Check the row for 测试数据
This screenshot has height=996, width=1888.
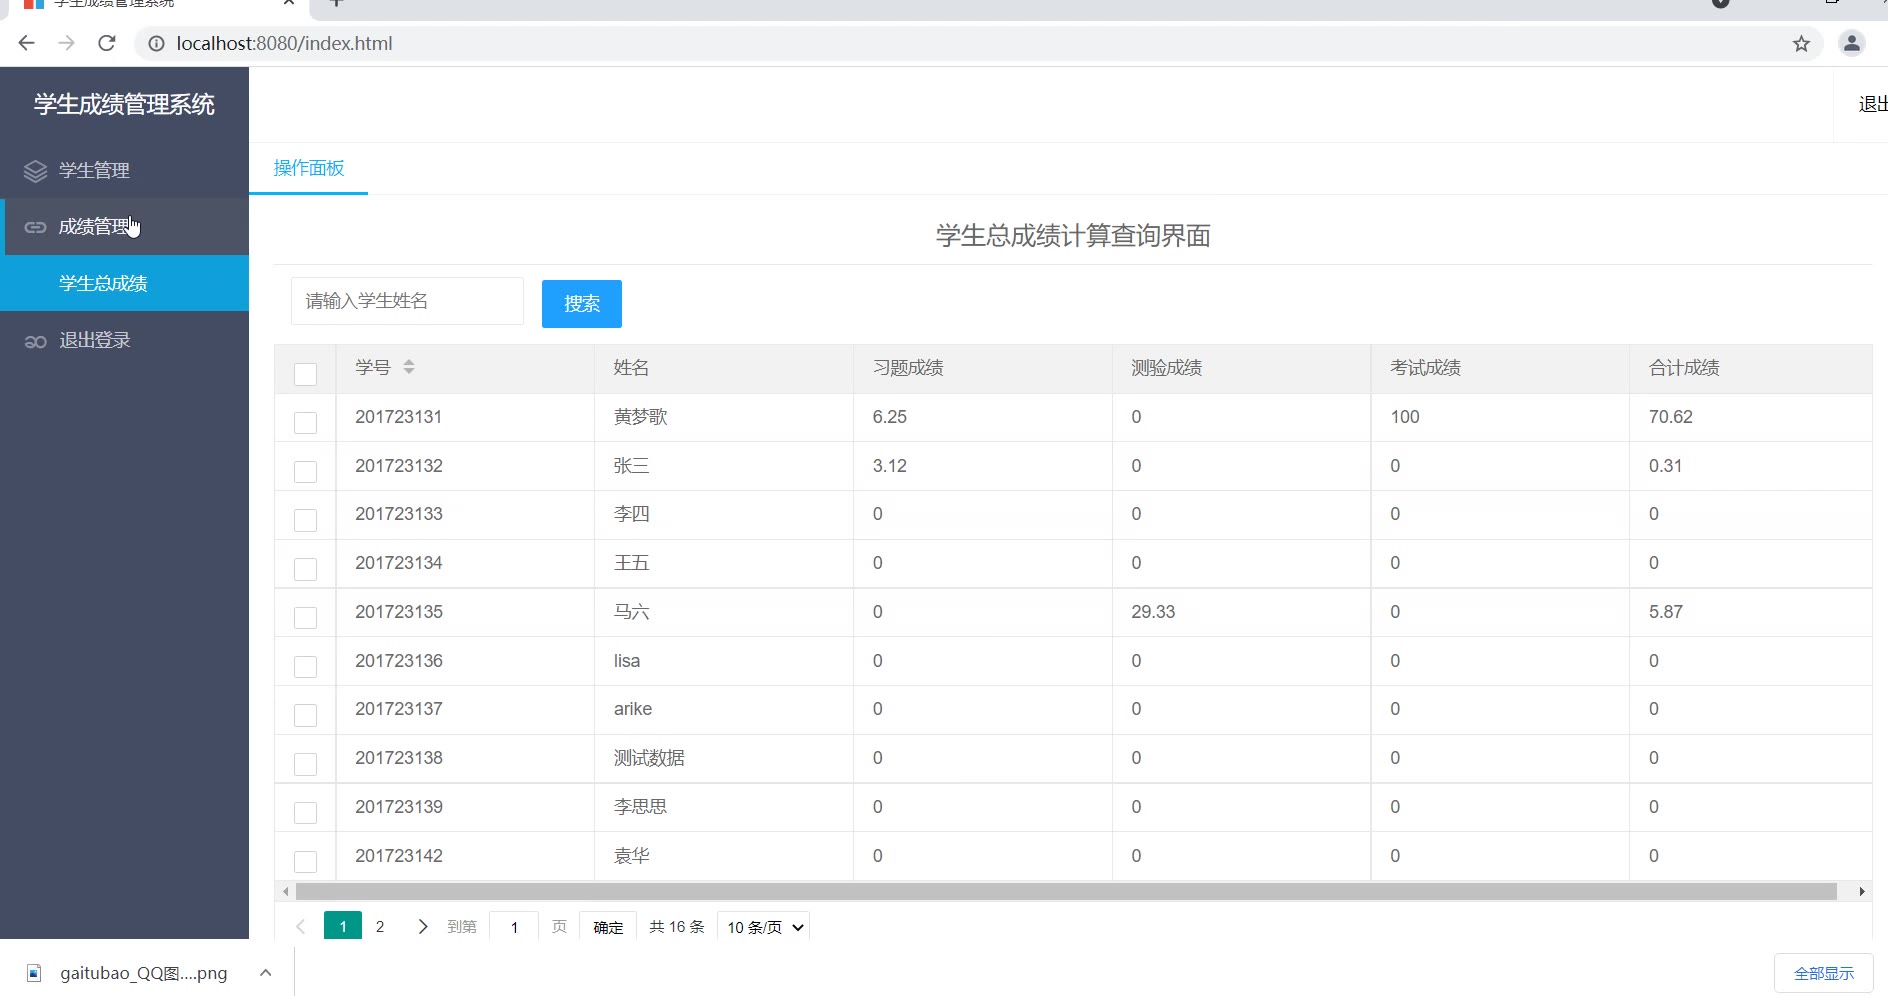click(305, 764)
